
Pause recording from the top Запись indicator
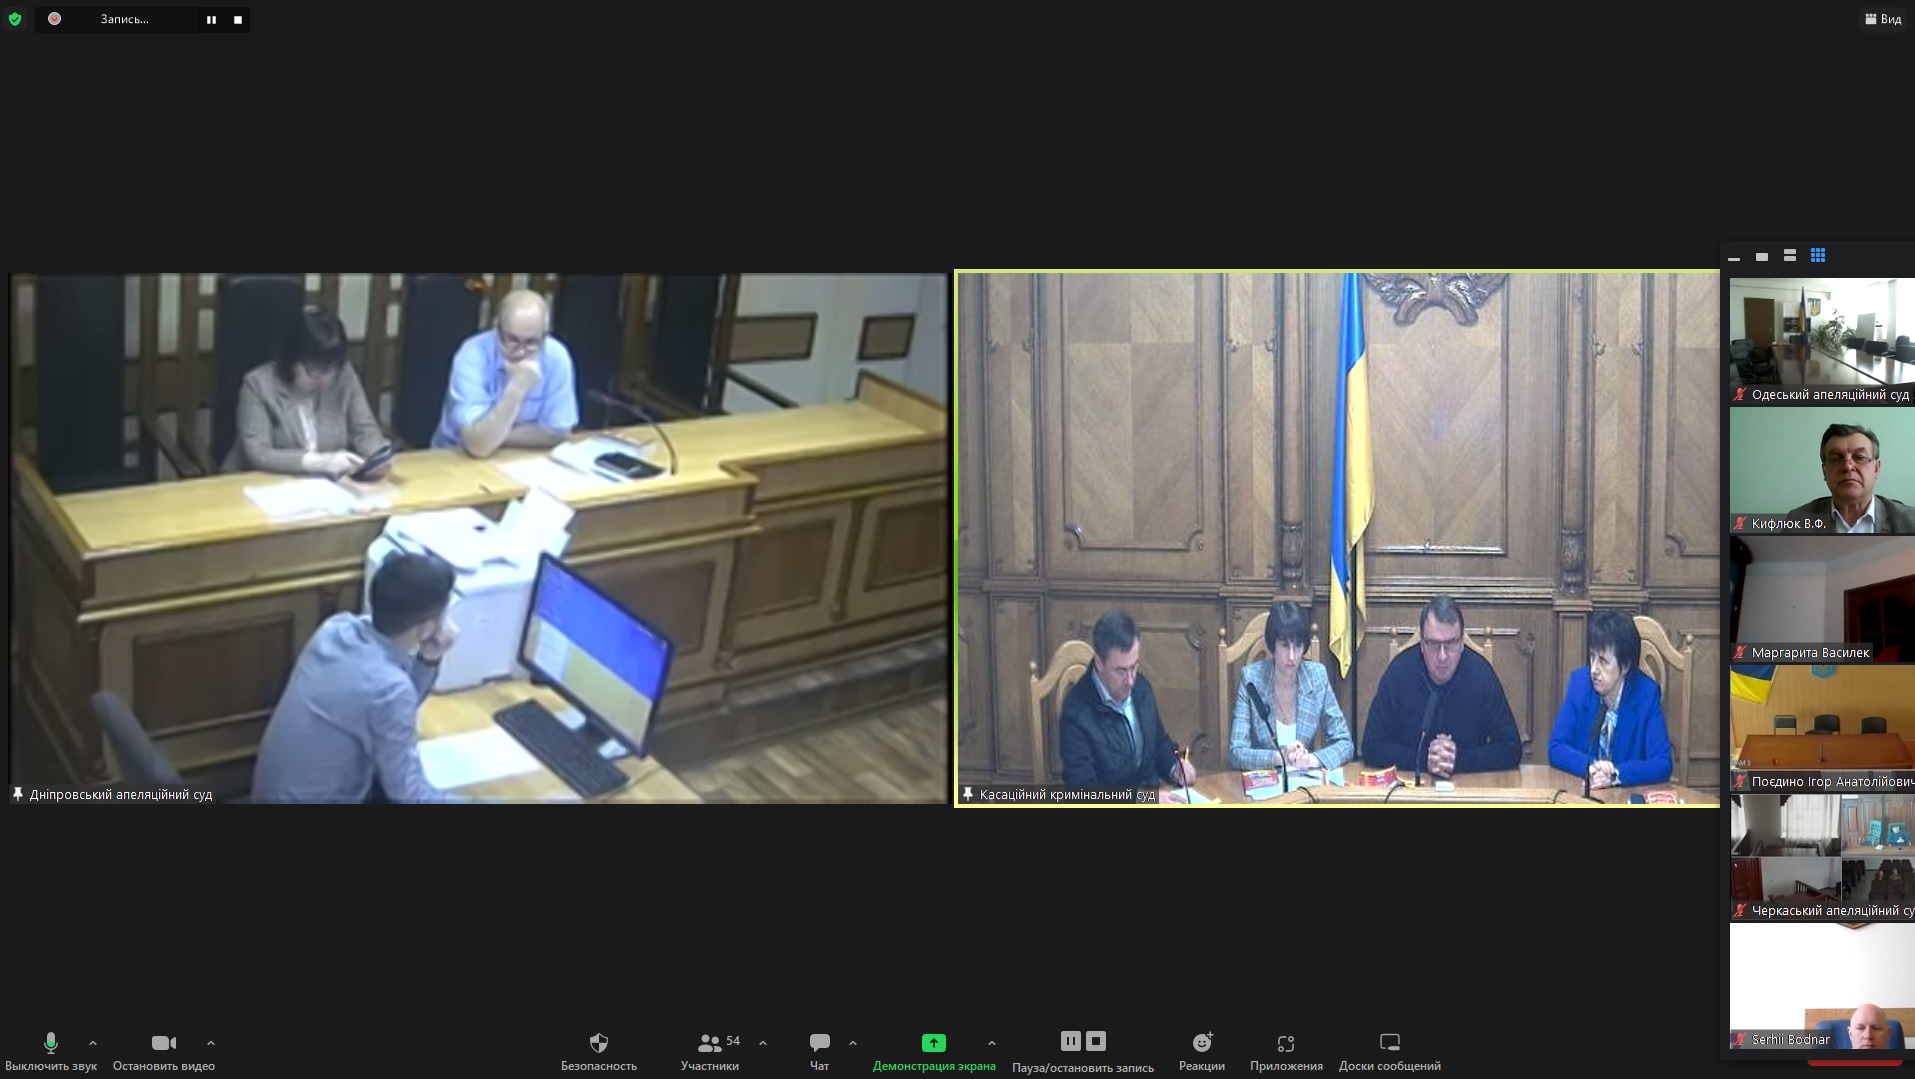(x=211, y=20)
